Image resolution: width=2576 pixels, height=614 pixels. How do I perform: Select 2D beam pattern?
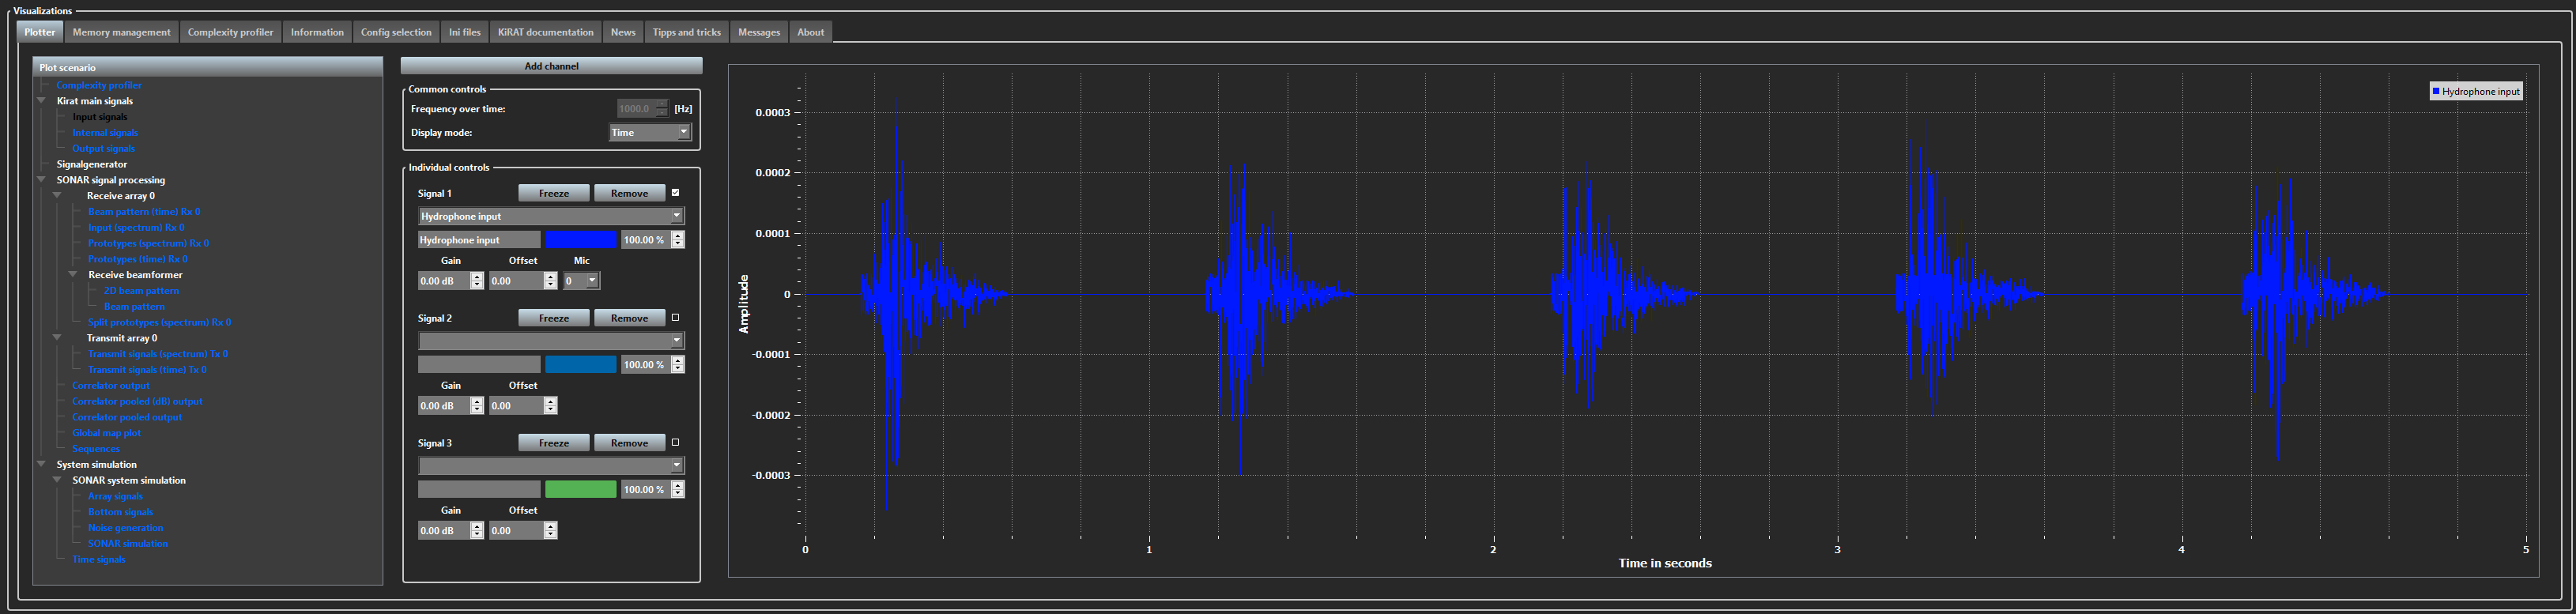pyautogui.click(x=142, y=291)
